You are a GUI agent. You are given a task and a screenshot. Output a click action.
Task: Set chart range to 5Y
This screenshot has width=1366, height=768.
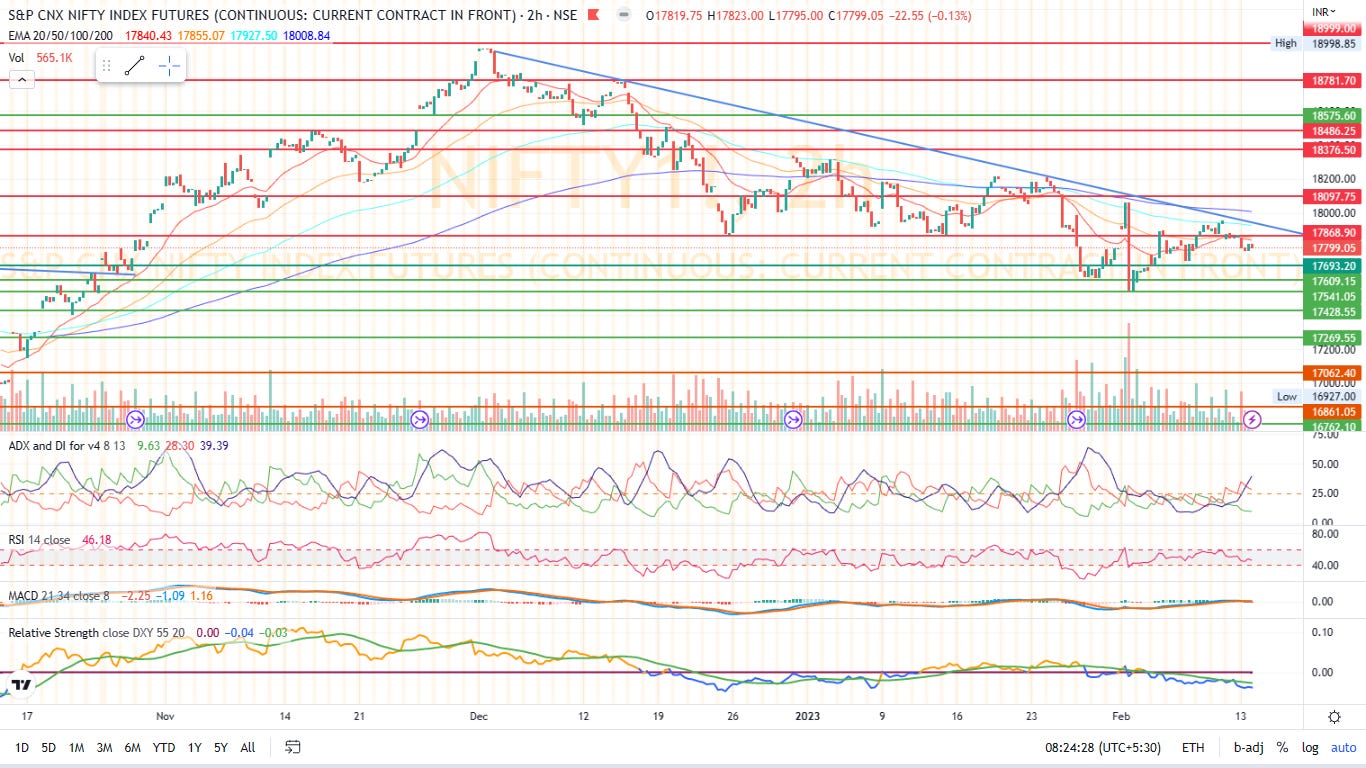[x=221, y=747]
